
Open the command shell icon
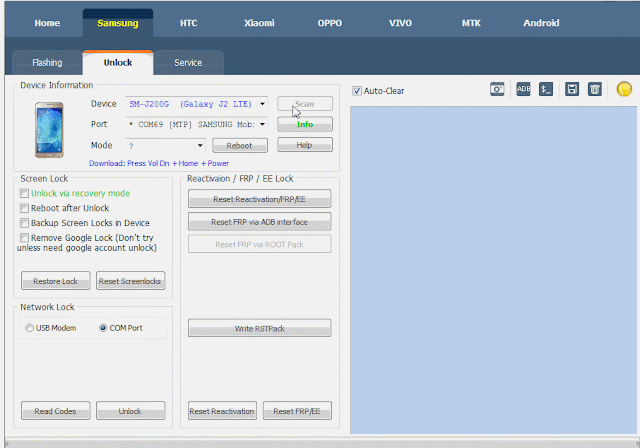(x=546, y=89)
